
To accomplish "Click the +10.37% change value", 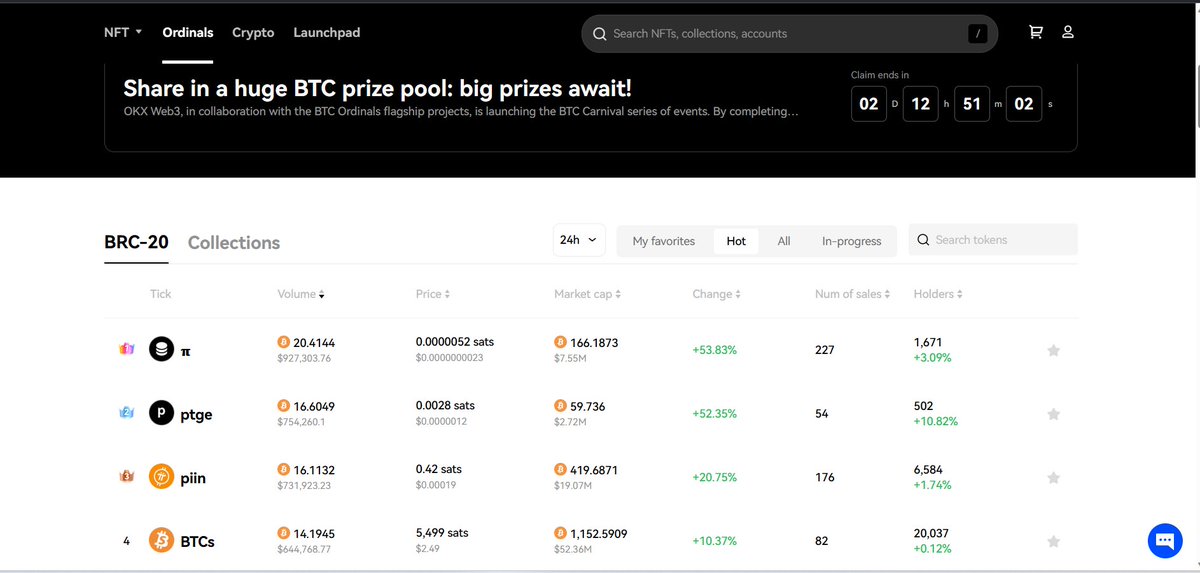I will coord(715,541).
